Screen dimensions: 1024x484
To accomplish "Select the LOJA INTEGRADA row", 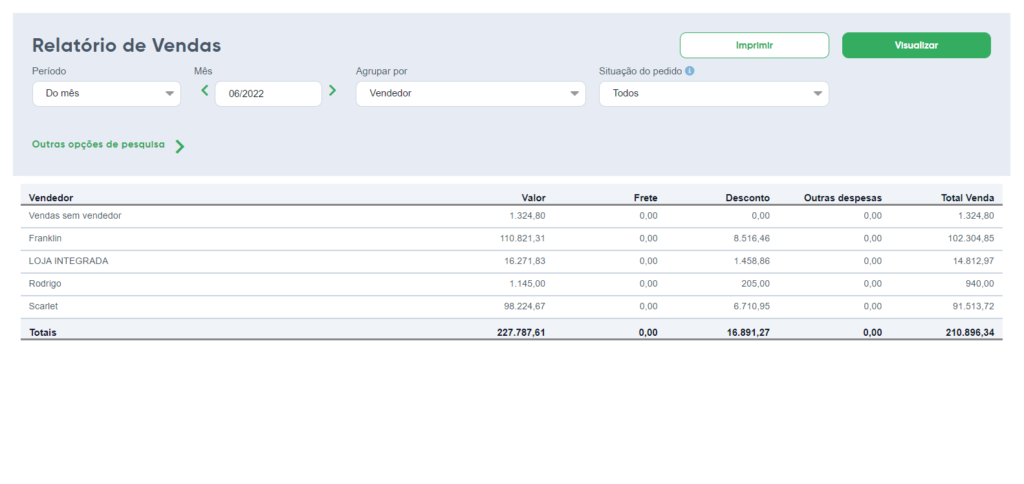I will [511, 261].
